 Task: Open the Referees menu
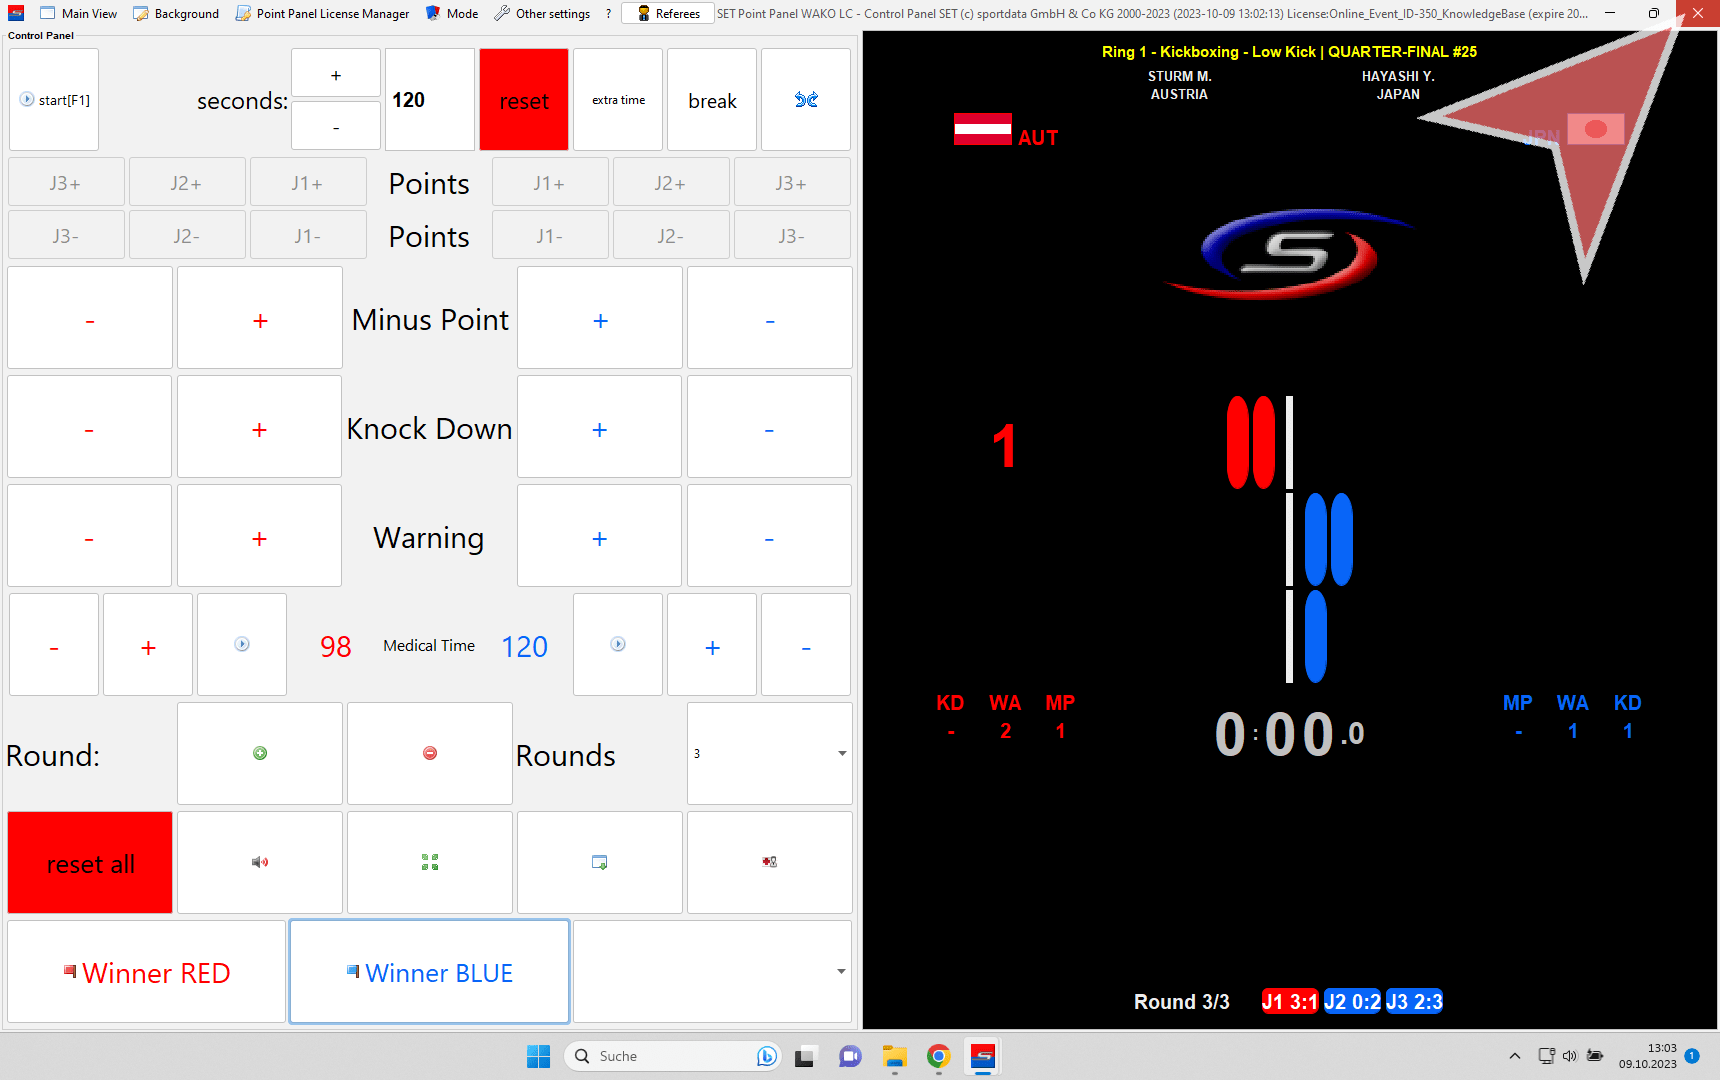click(x=668, y=13)
